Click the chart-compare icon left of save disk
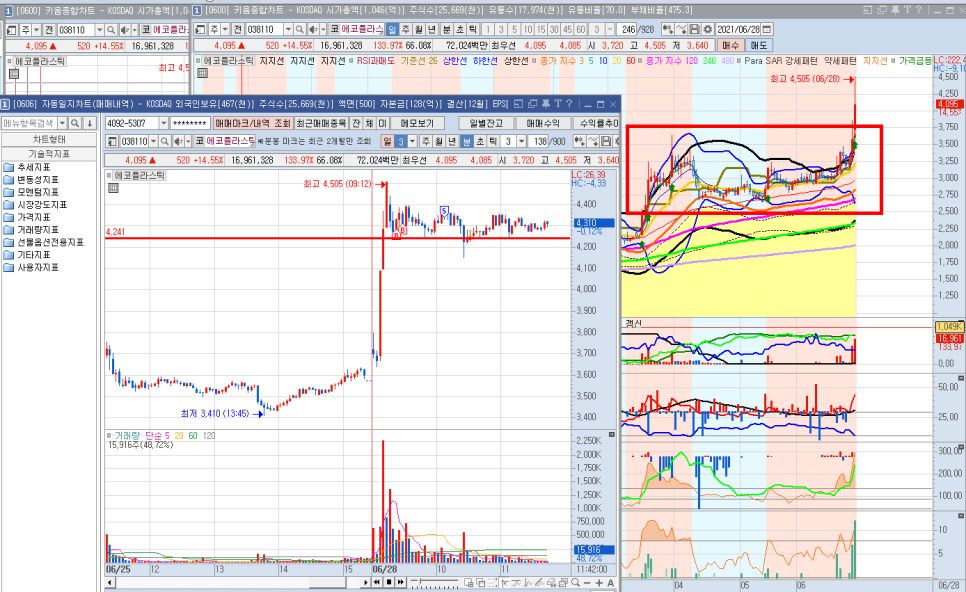This screenshot has width=966, height=592. (681, 30)
